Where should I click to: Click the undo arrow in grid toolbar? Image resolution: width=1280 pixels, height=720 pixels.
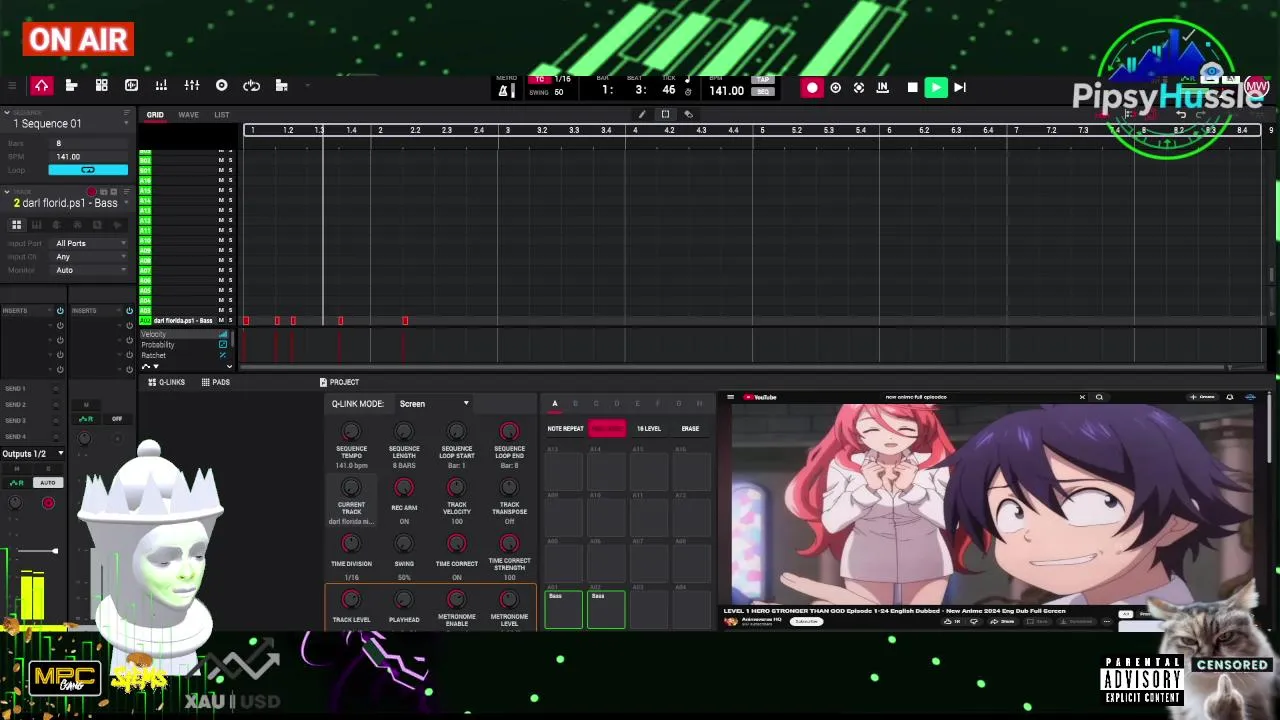coord(1181,114)
